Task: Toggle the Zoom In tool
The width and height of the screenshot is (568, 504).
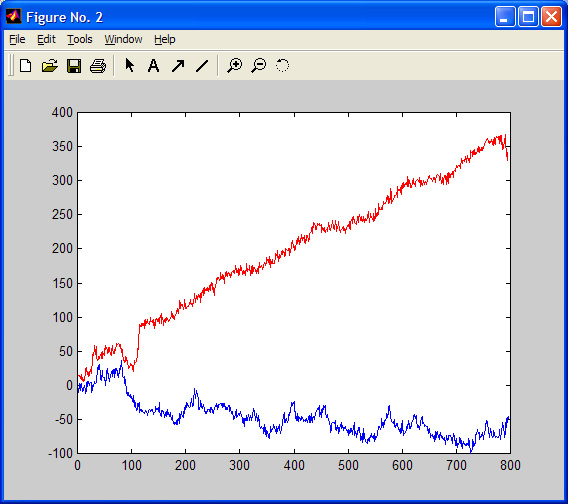Action: (x=234, y=66)
